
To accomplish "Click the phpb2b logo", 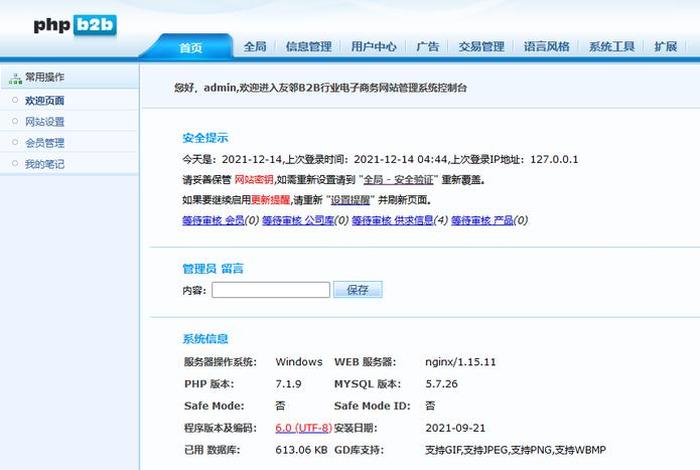I will pos(75,25).
